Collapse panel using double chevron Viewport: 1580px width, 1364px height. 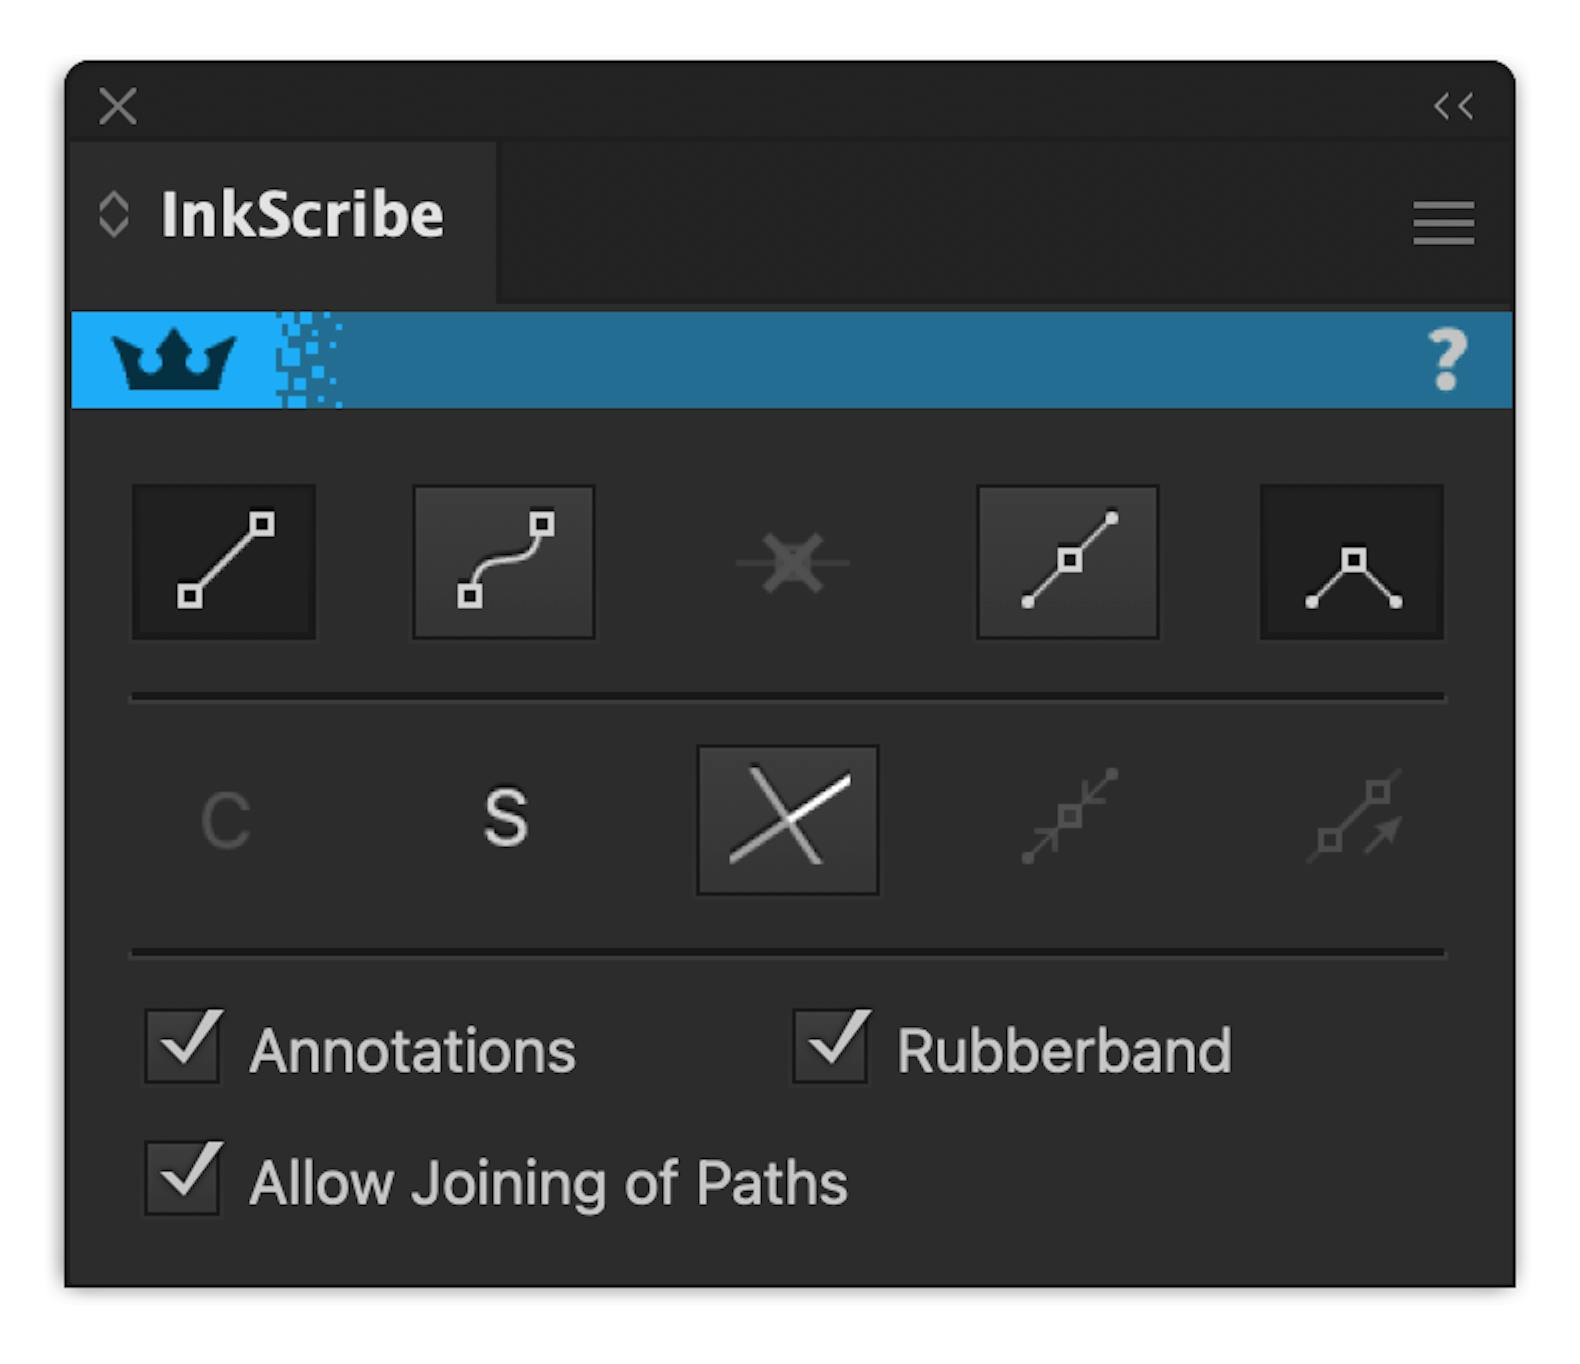1452,105
